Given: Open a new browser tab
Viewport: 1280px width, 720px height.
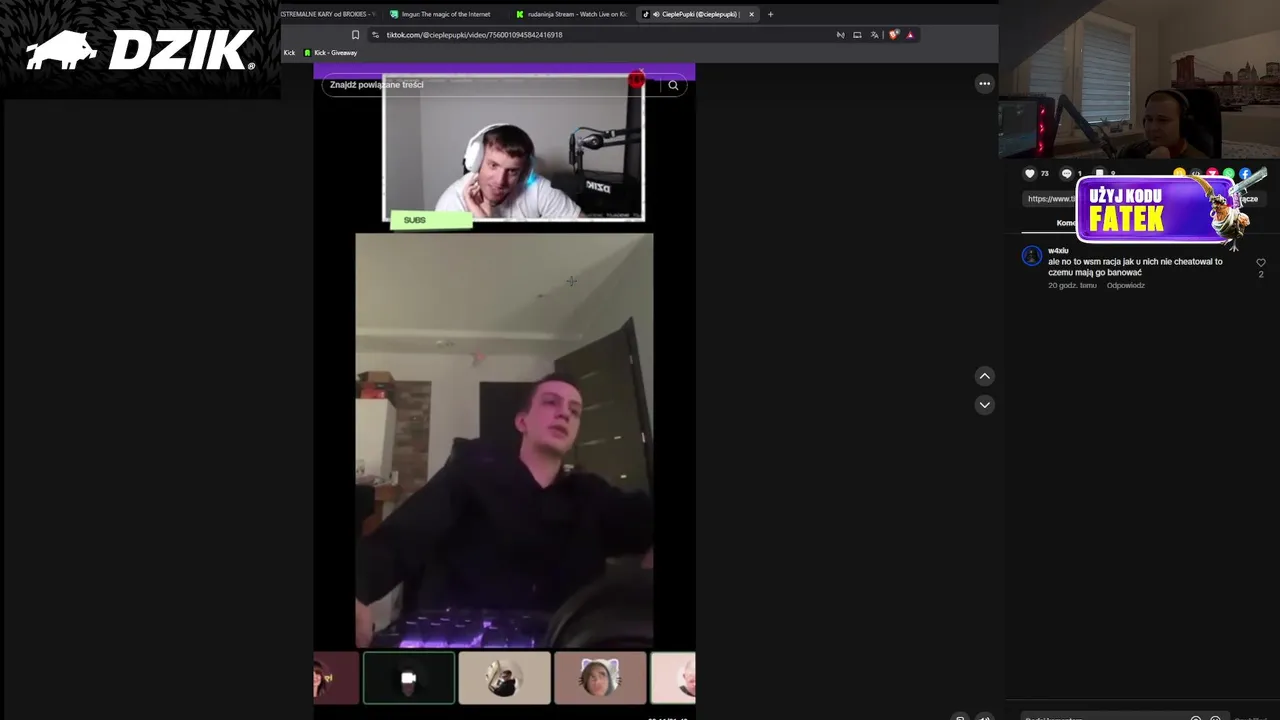Looking at the screenshot, I should 770,14.
